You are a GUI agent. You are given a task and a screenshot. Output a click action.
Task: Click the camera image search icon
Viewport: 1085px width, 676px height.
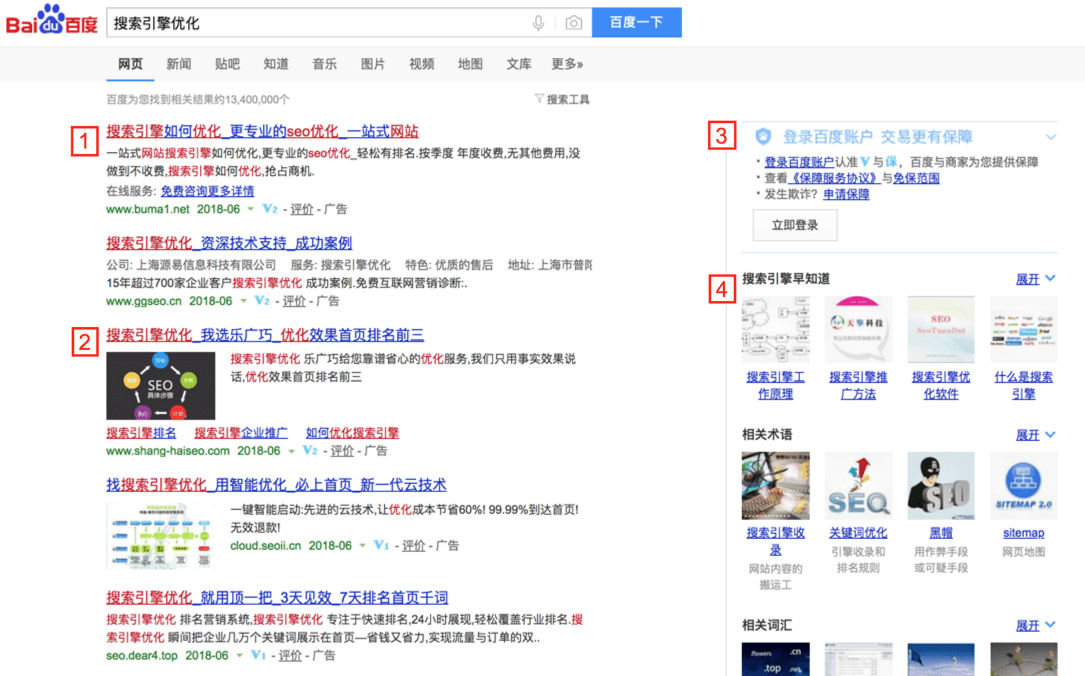573,23
